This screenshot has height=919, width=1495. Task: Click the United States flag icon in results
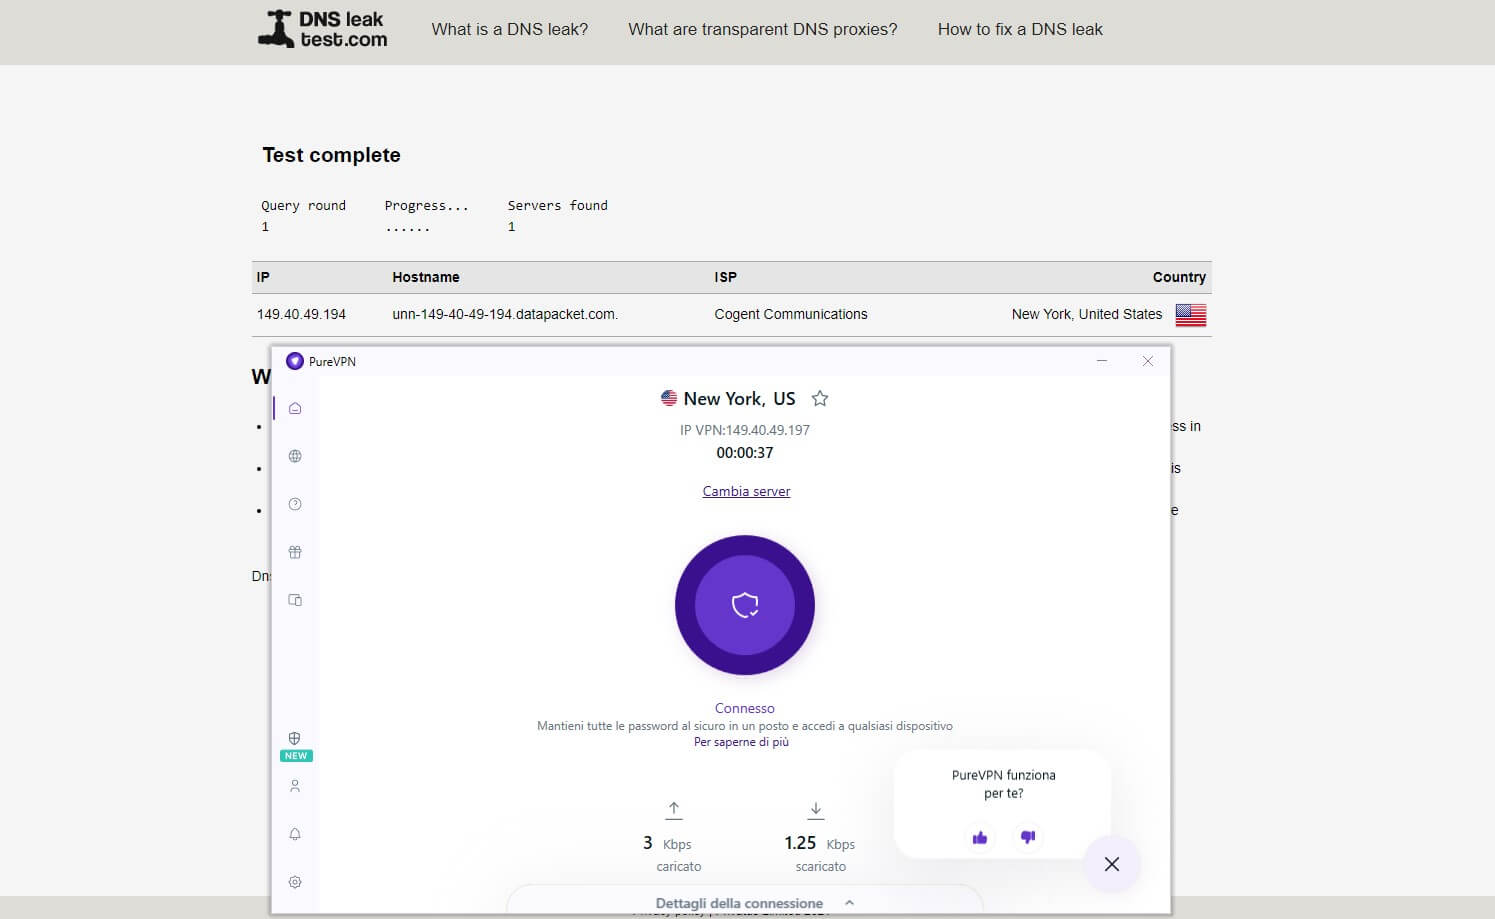coord(1190,315)
